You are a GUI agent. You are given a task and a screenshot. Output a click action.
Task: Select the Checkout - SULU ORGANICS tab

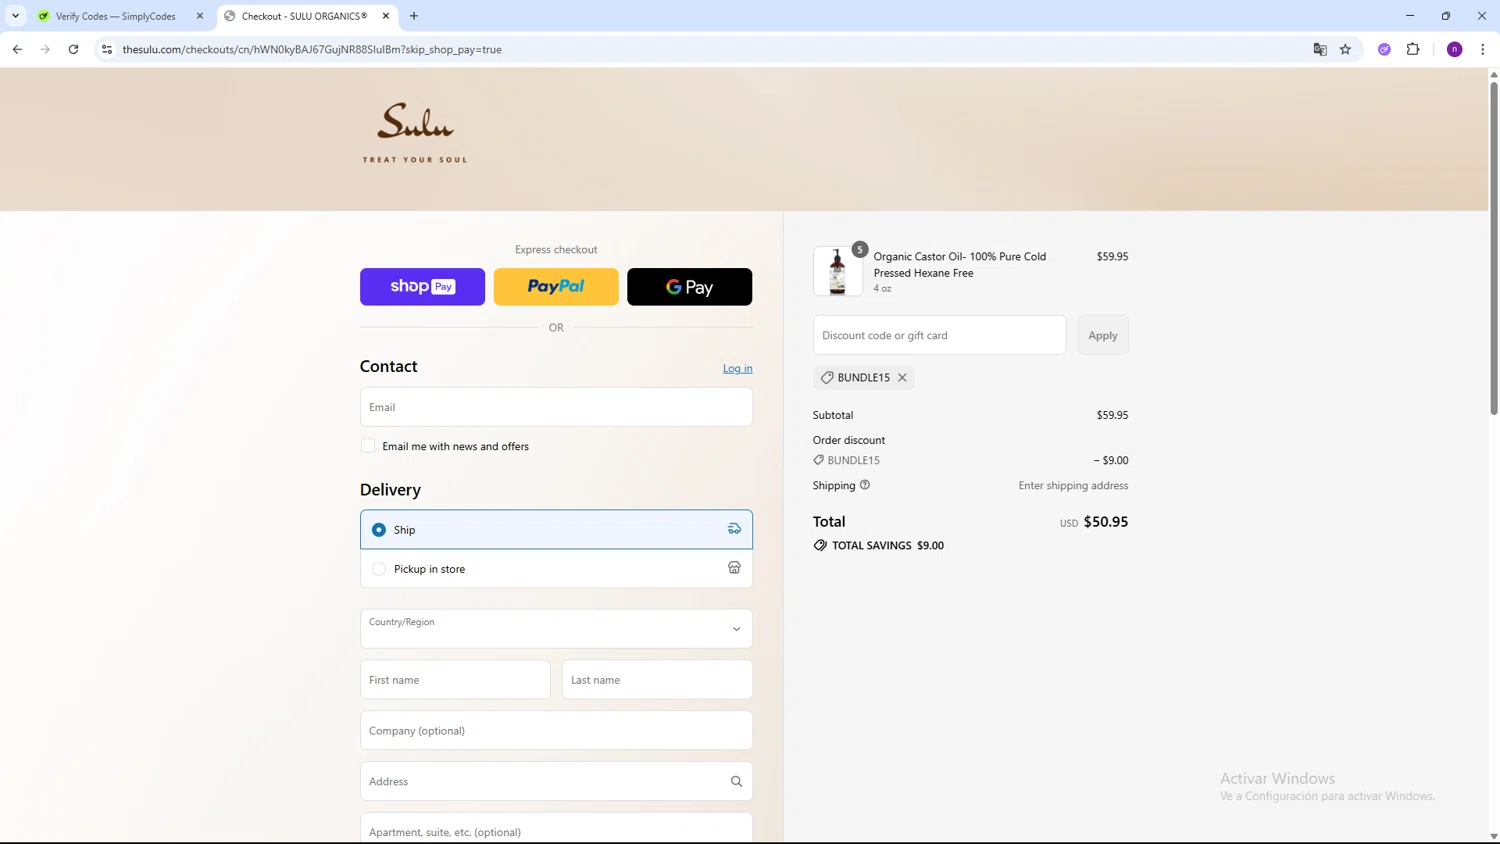(303, 16)
